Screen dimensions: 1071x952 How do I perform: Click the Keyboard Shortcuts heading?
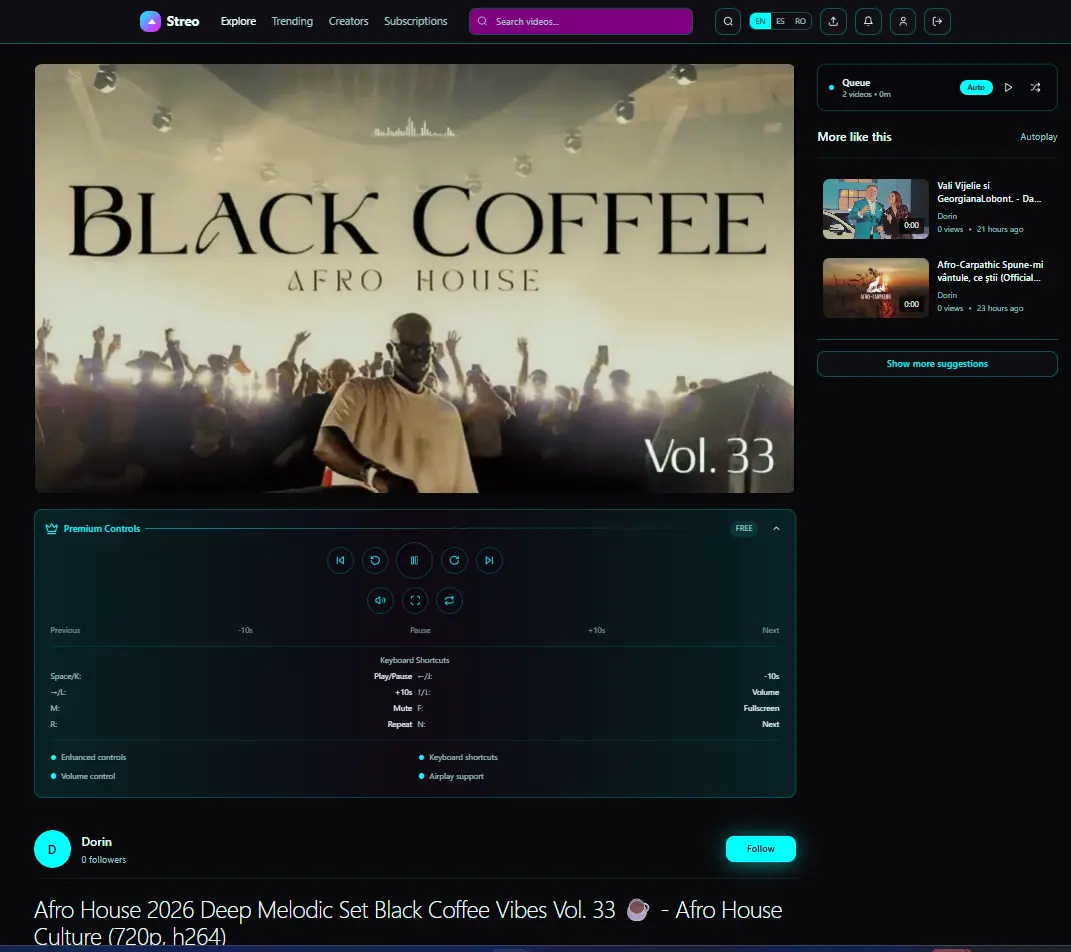coord(415,660)
